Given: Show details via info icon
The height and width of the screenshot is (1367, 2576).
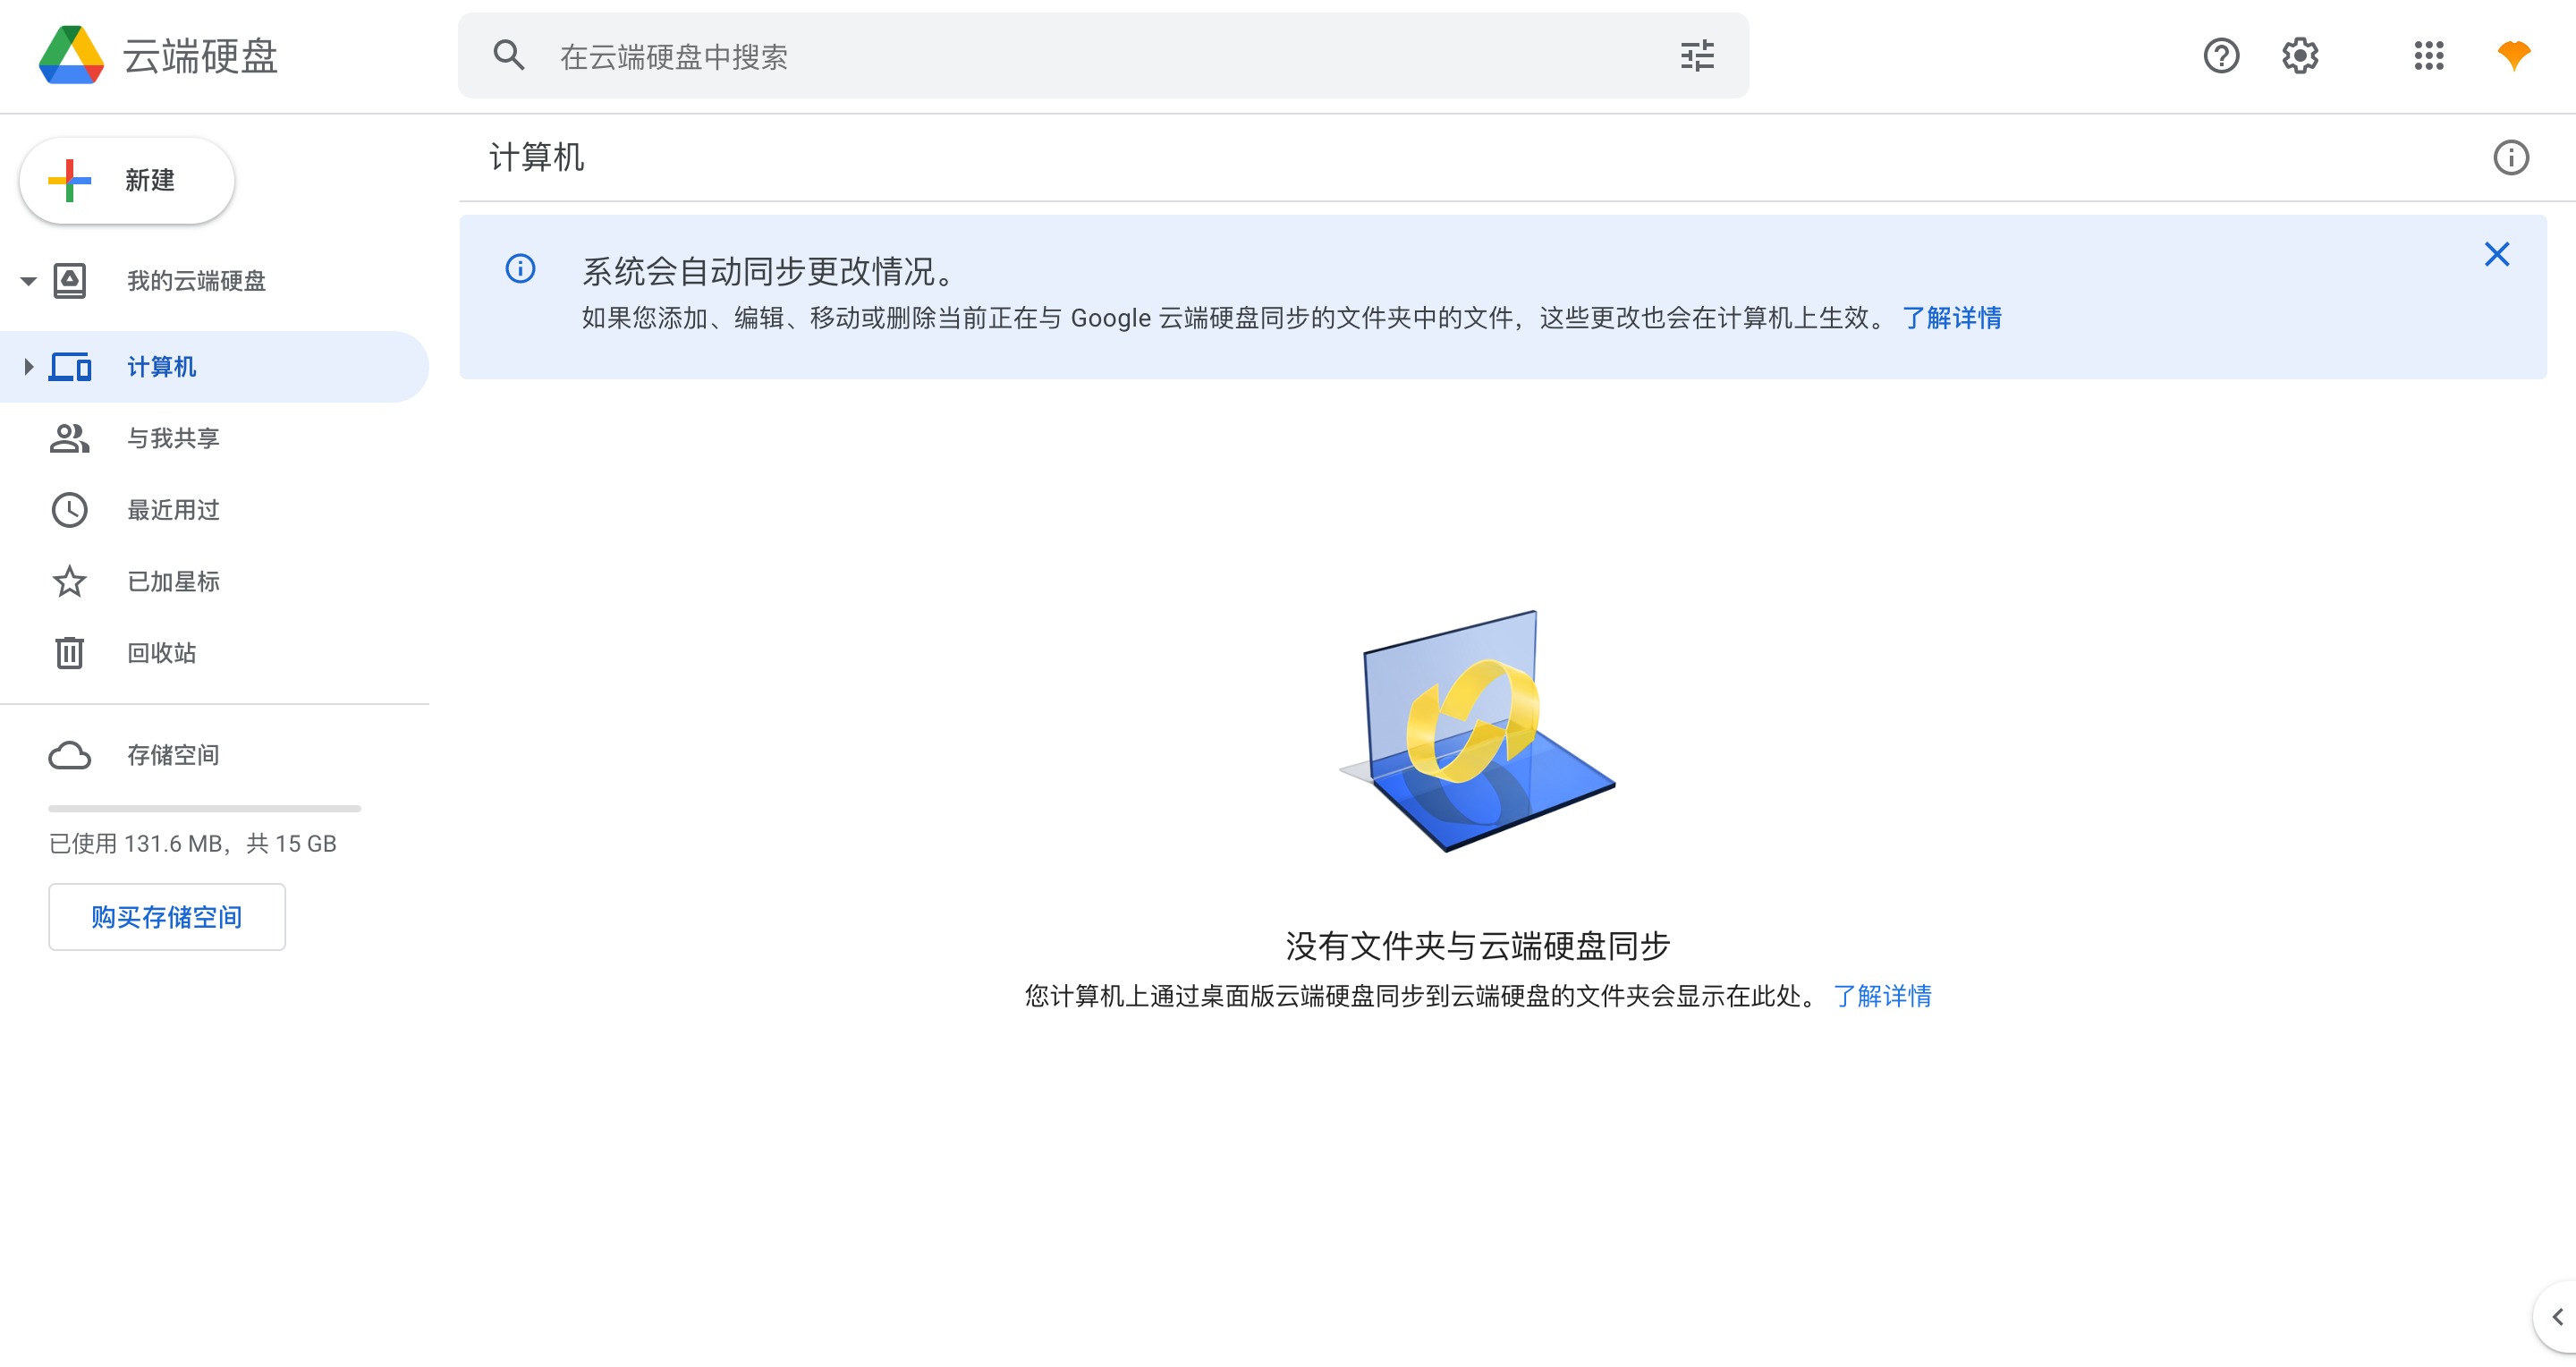Looking at the screenshot, I should click(x=2510, y=158).
